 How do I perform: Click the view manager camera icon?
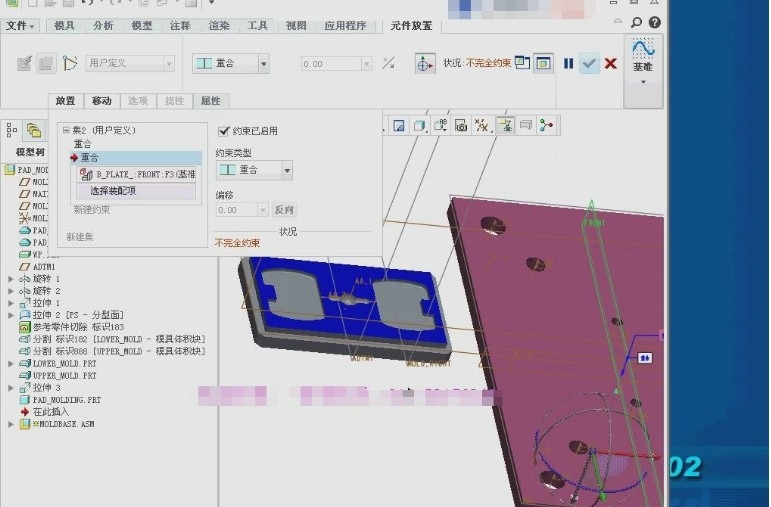point(461,126)
